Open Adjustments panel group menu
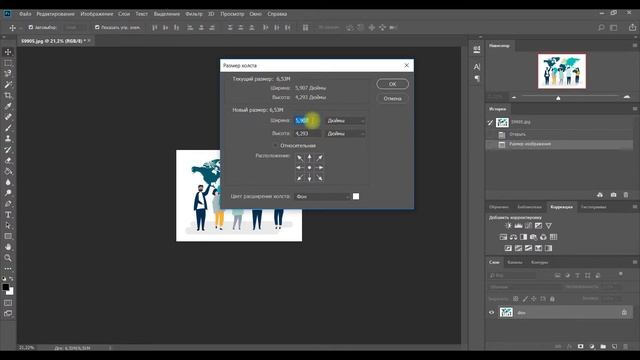The width and height of the screenshot is (640, 360). tap(635, 207)
